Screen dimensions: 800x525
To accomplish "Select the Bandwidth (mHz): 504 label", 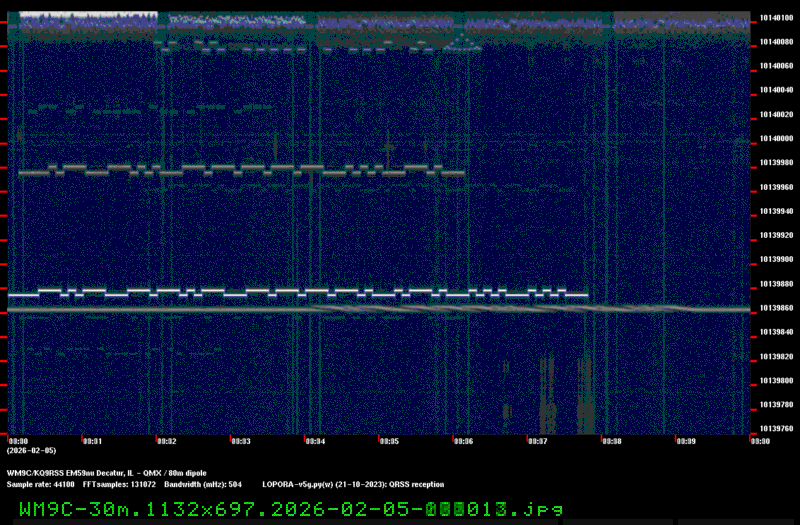I will pyautogui.click(x=203, y=484).
